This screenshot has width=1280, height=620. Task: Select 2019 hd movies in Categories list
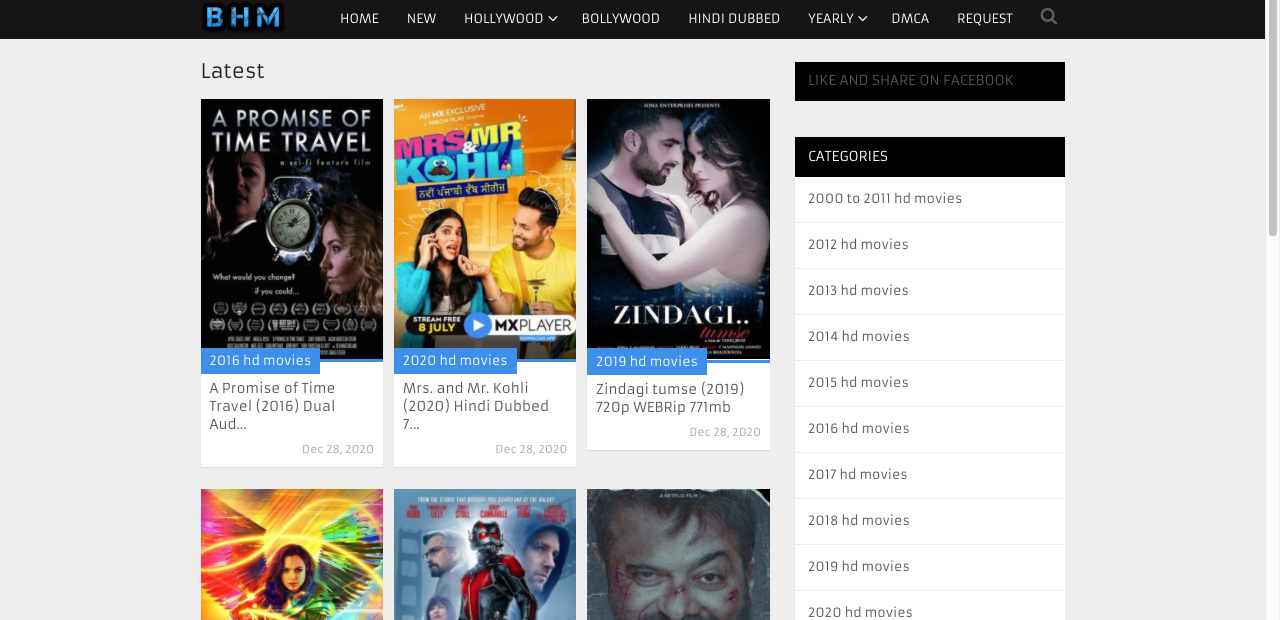point(858,567)
